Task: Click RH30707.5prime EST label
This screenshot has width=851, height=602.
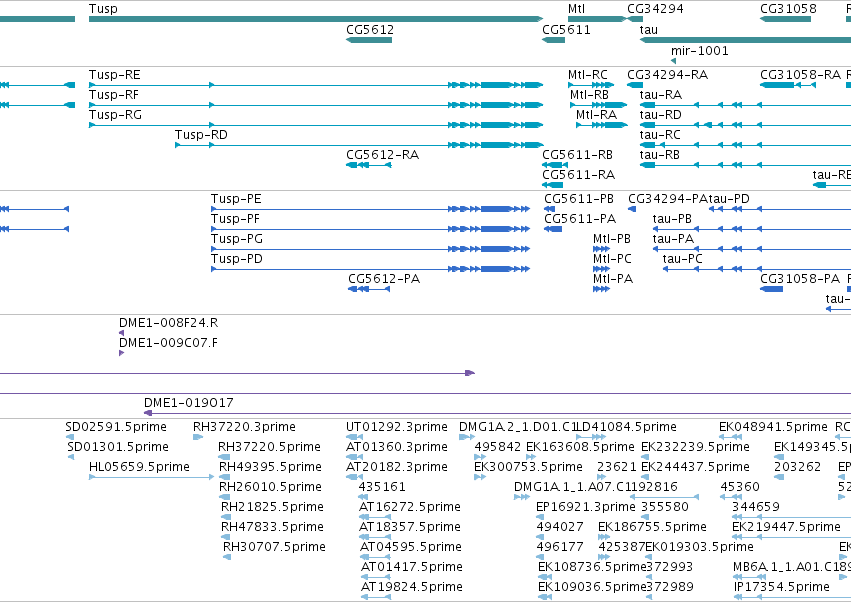Action: tap(274, 547)
